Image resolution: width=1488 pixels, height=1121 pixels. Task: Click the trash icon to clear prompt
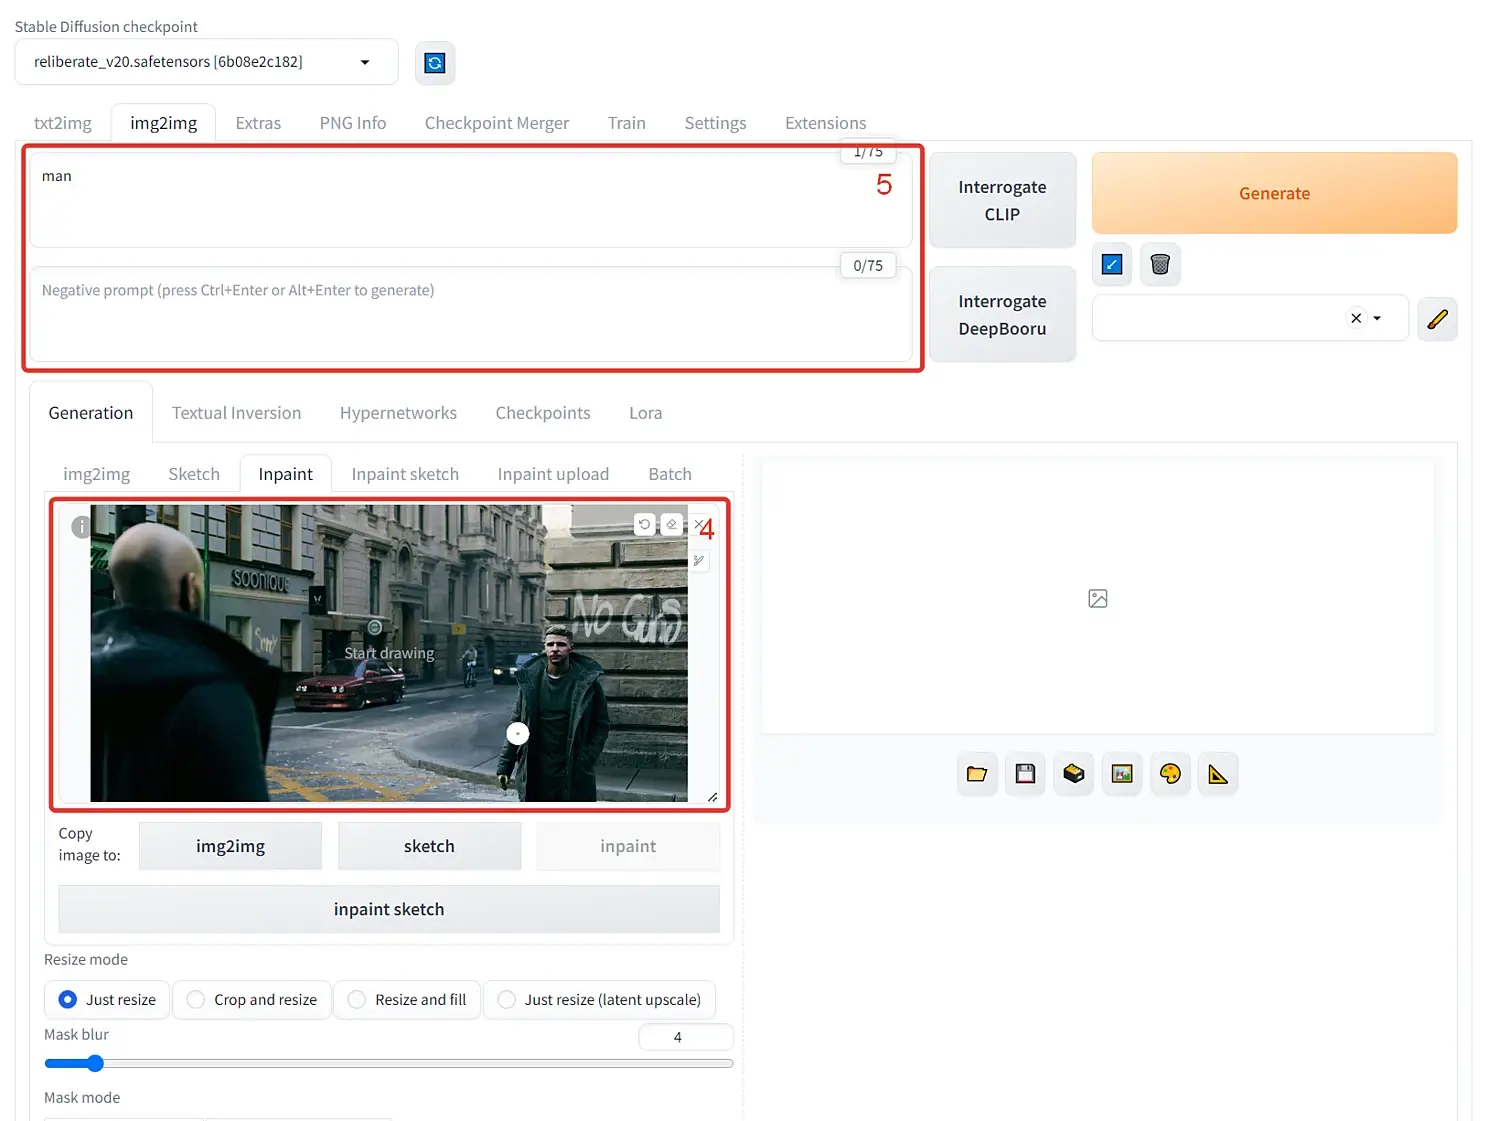pos(1160,264)
